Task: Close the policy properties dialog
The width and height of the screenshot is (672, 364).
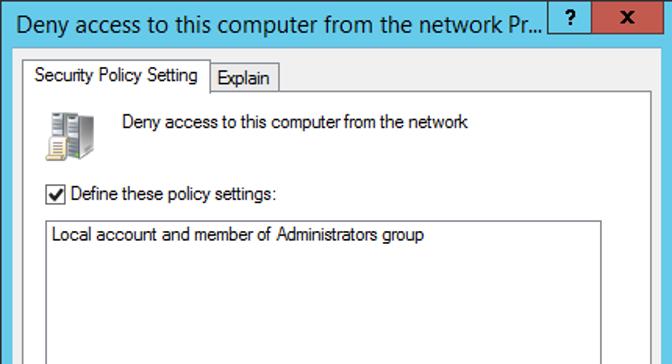Action: 627,18
